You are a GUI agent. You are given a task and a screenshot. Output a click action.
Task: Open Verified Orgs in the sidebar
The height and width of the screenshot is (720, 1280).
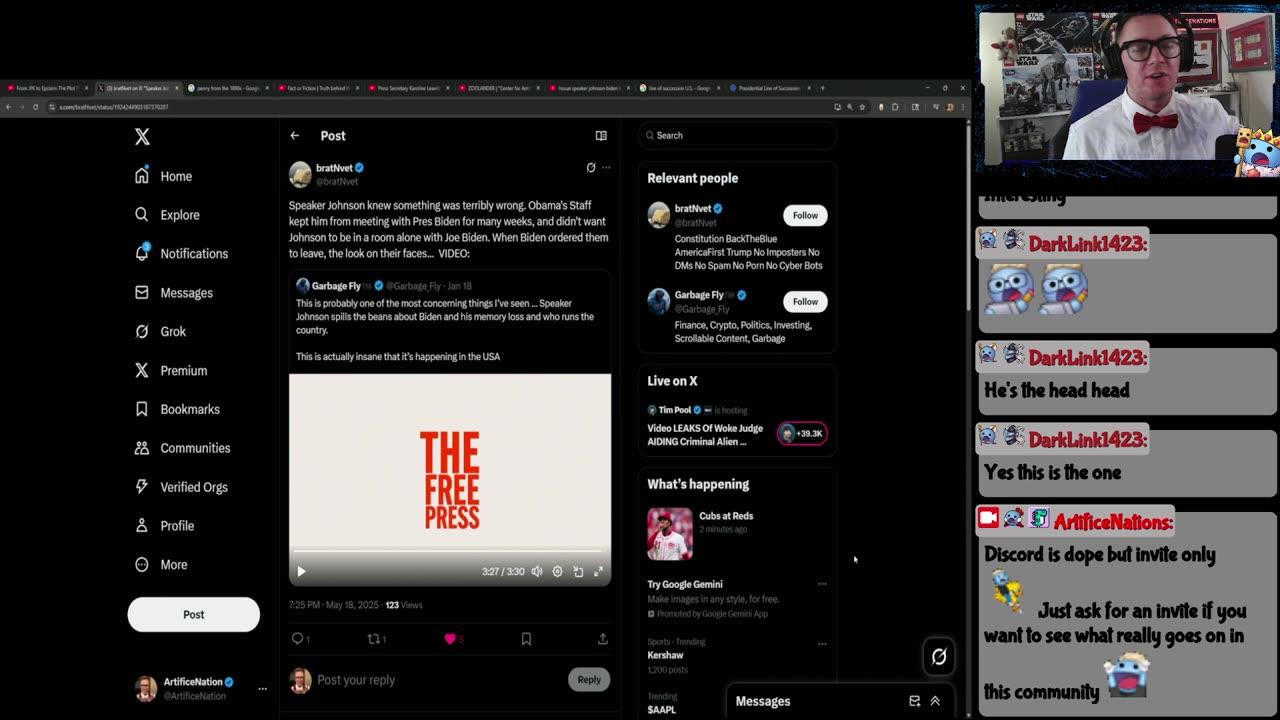coord(180,487)
